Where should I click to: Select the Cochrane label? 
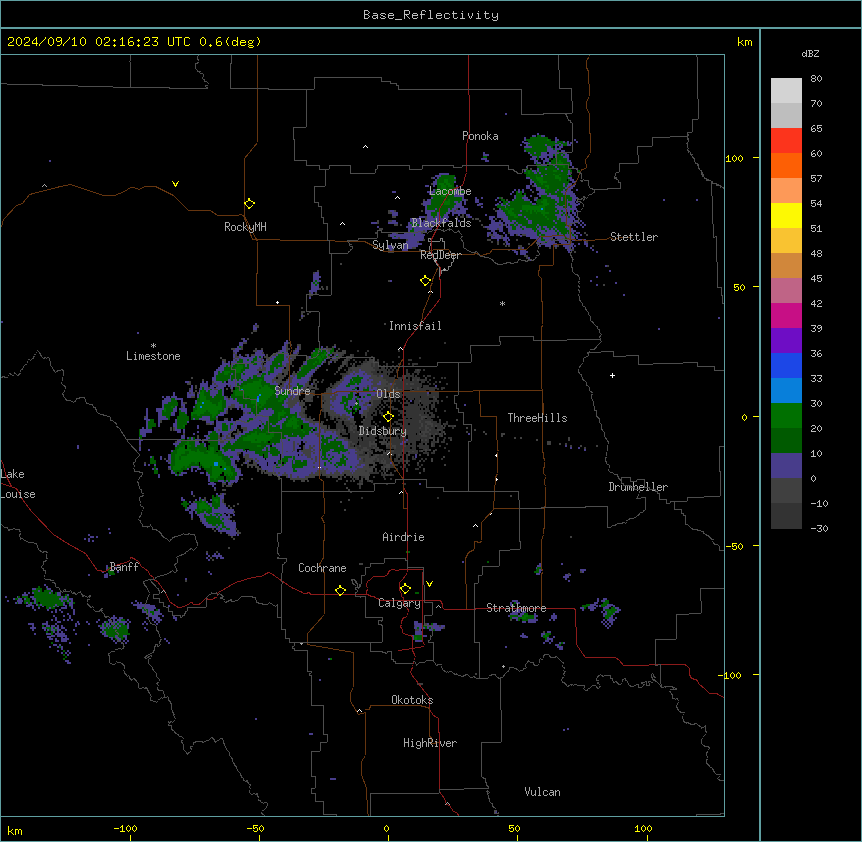click(322, 568)
